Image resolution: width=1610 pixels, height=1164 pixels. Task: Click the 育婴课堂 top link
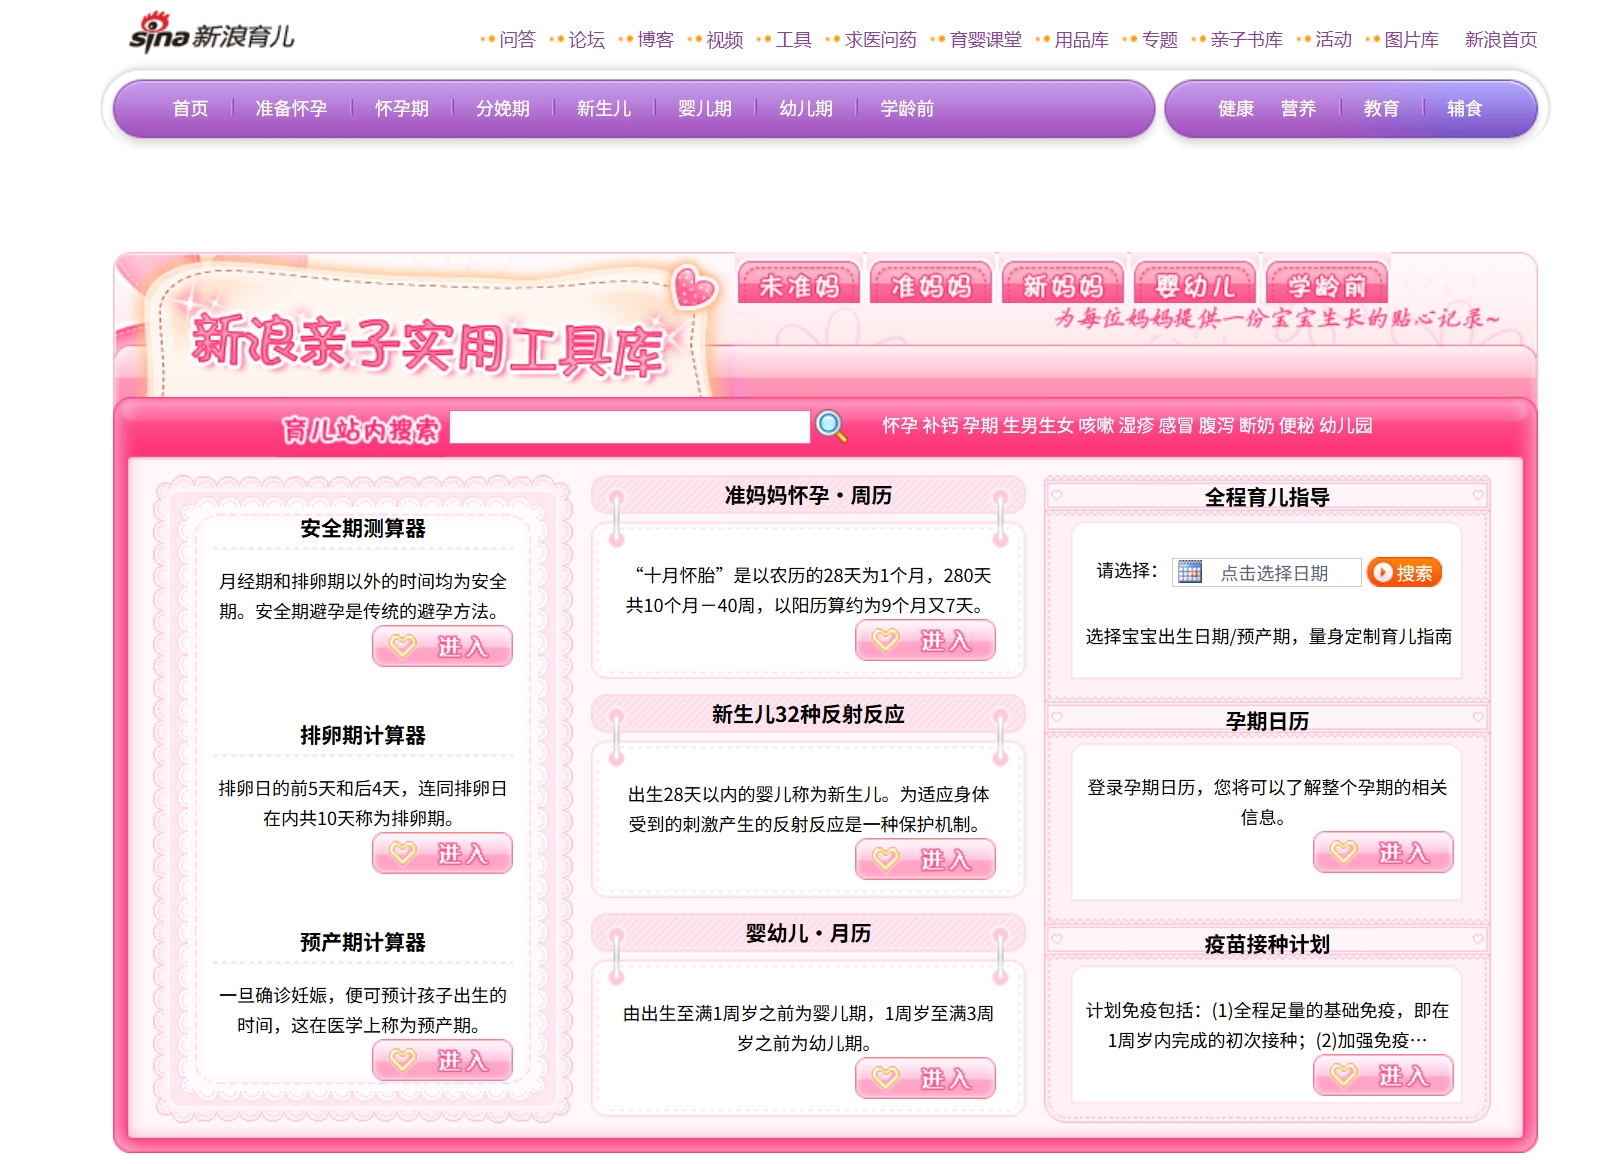(986, 40)
